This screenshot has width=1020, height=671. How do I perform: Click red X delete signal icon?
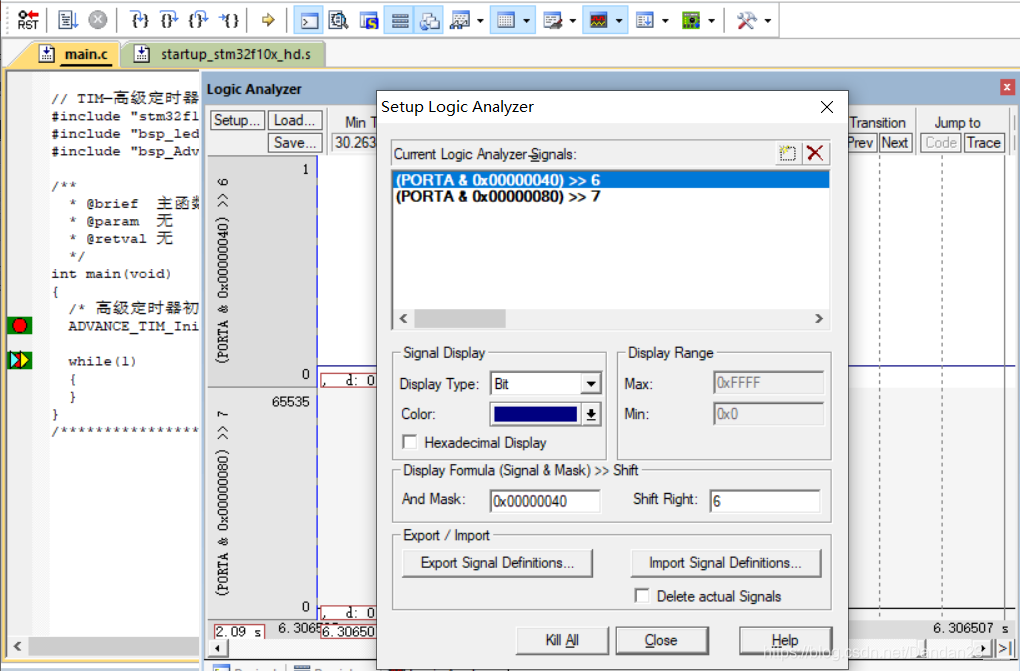tap(815, 154)
